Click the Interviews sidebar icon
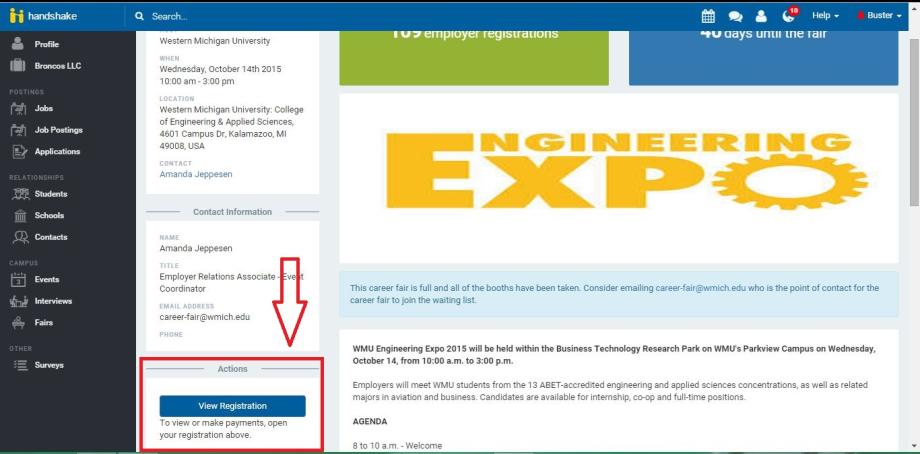The width and height of the screenshot is (920, 454). pos(19,301)
